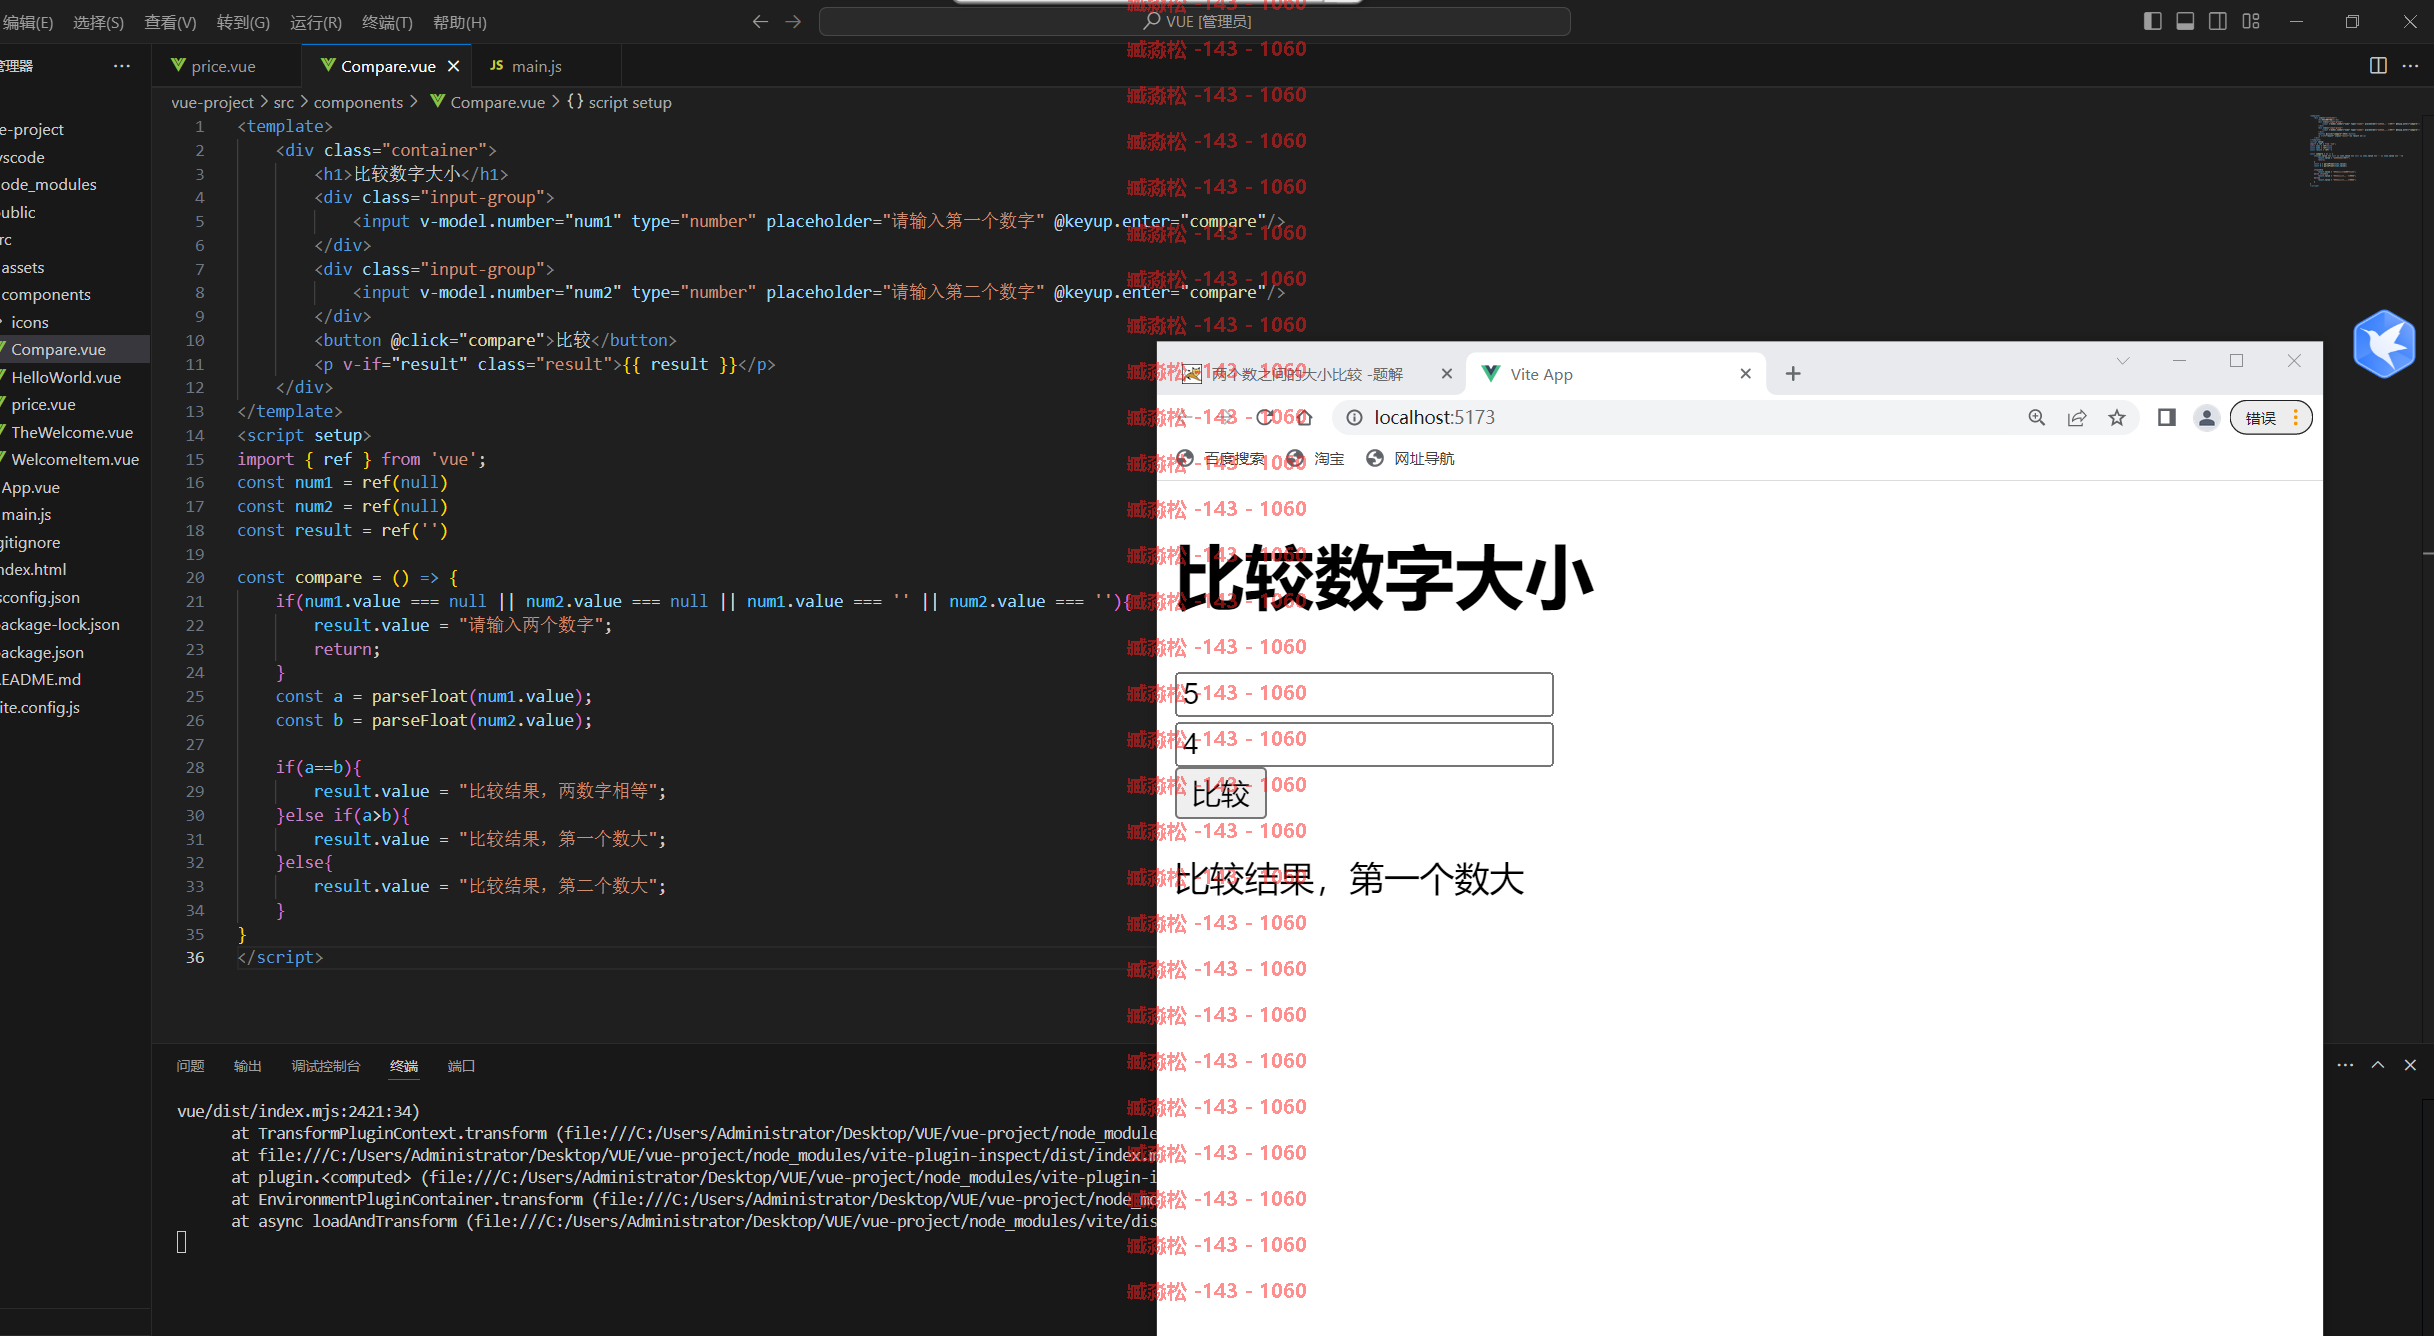Toggle primary side bar layout icon
Screen dimensions: 2434x1336
(x=2152, y=21)
